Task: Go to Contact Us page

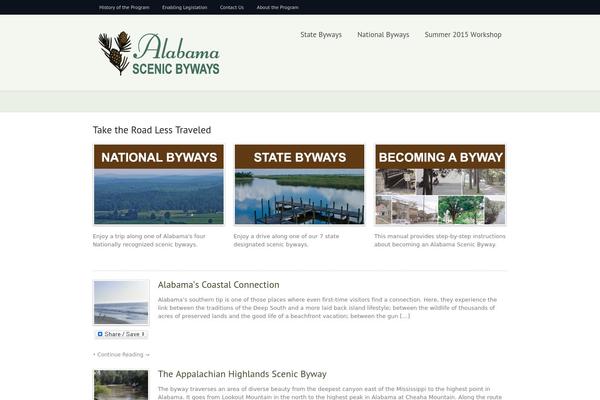Action: [232, 7]
